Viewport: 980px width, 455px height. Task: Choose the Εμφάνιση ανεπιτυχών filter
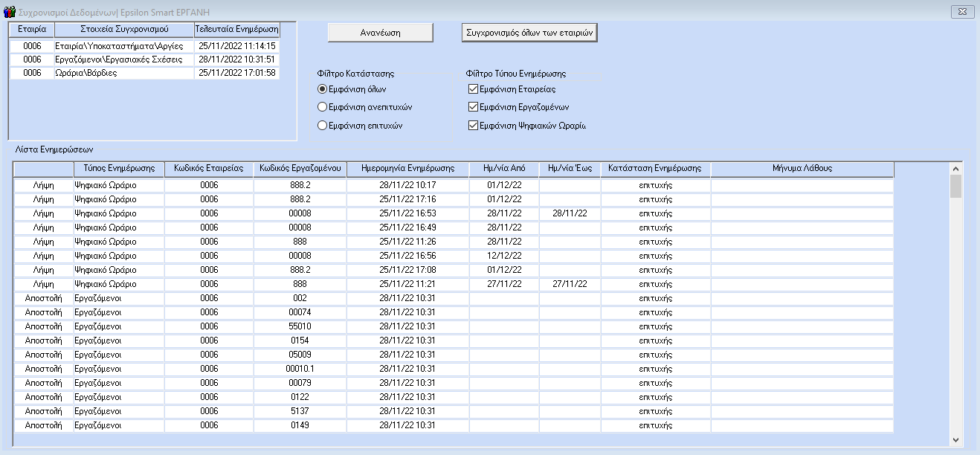322,107
